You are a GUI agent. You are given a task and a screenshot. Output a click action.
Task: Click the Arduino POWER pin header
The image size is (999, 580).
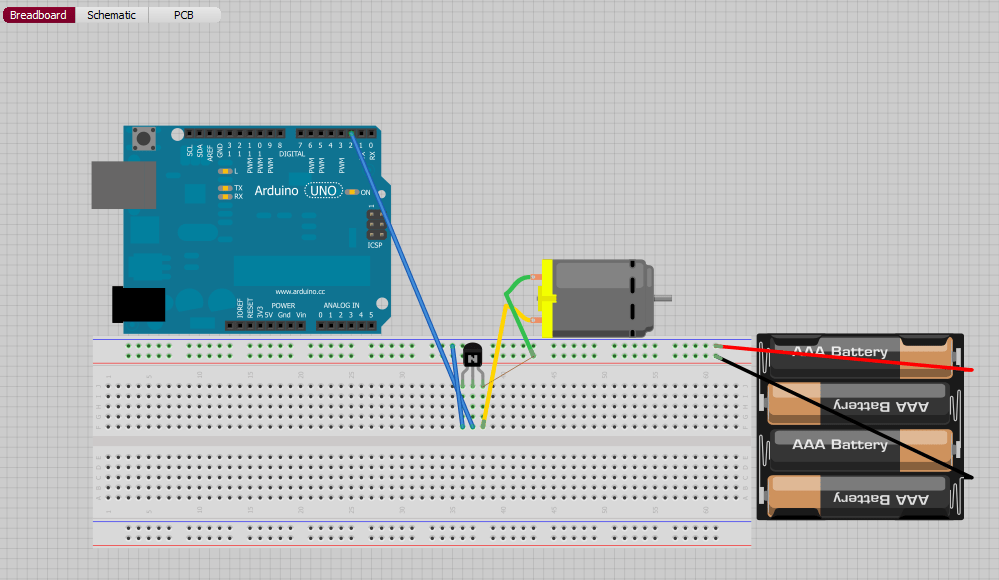point(266,326)
